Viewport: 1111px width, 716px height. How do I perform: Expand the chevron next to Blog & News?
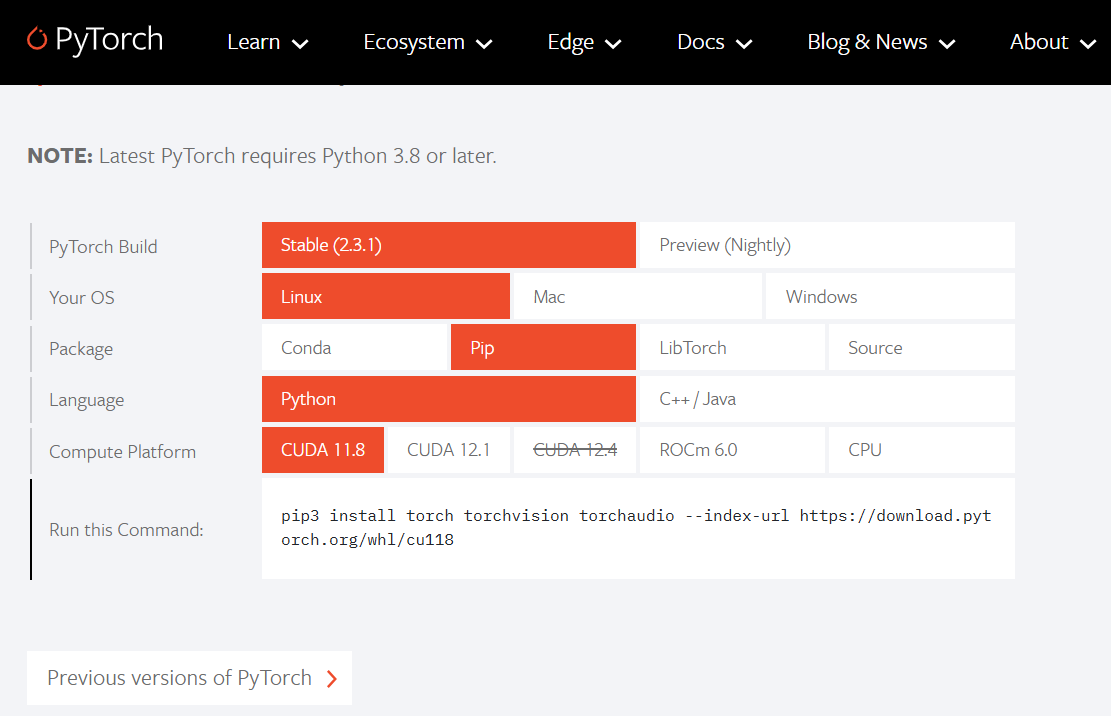947,45
